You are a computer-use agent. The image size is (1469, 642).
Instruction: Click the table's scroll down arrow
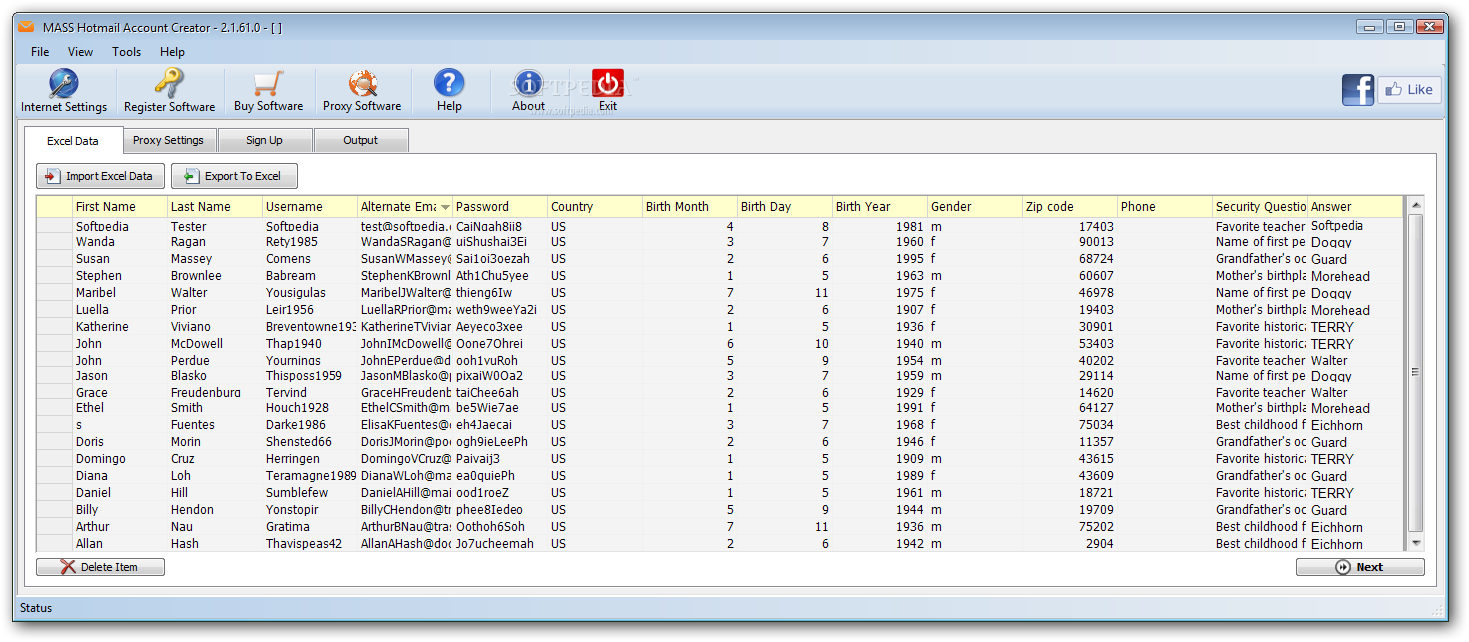click(1415, 542)
